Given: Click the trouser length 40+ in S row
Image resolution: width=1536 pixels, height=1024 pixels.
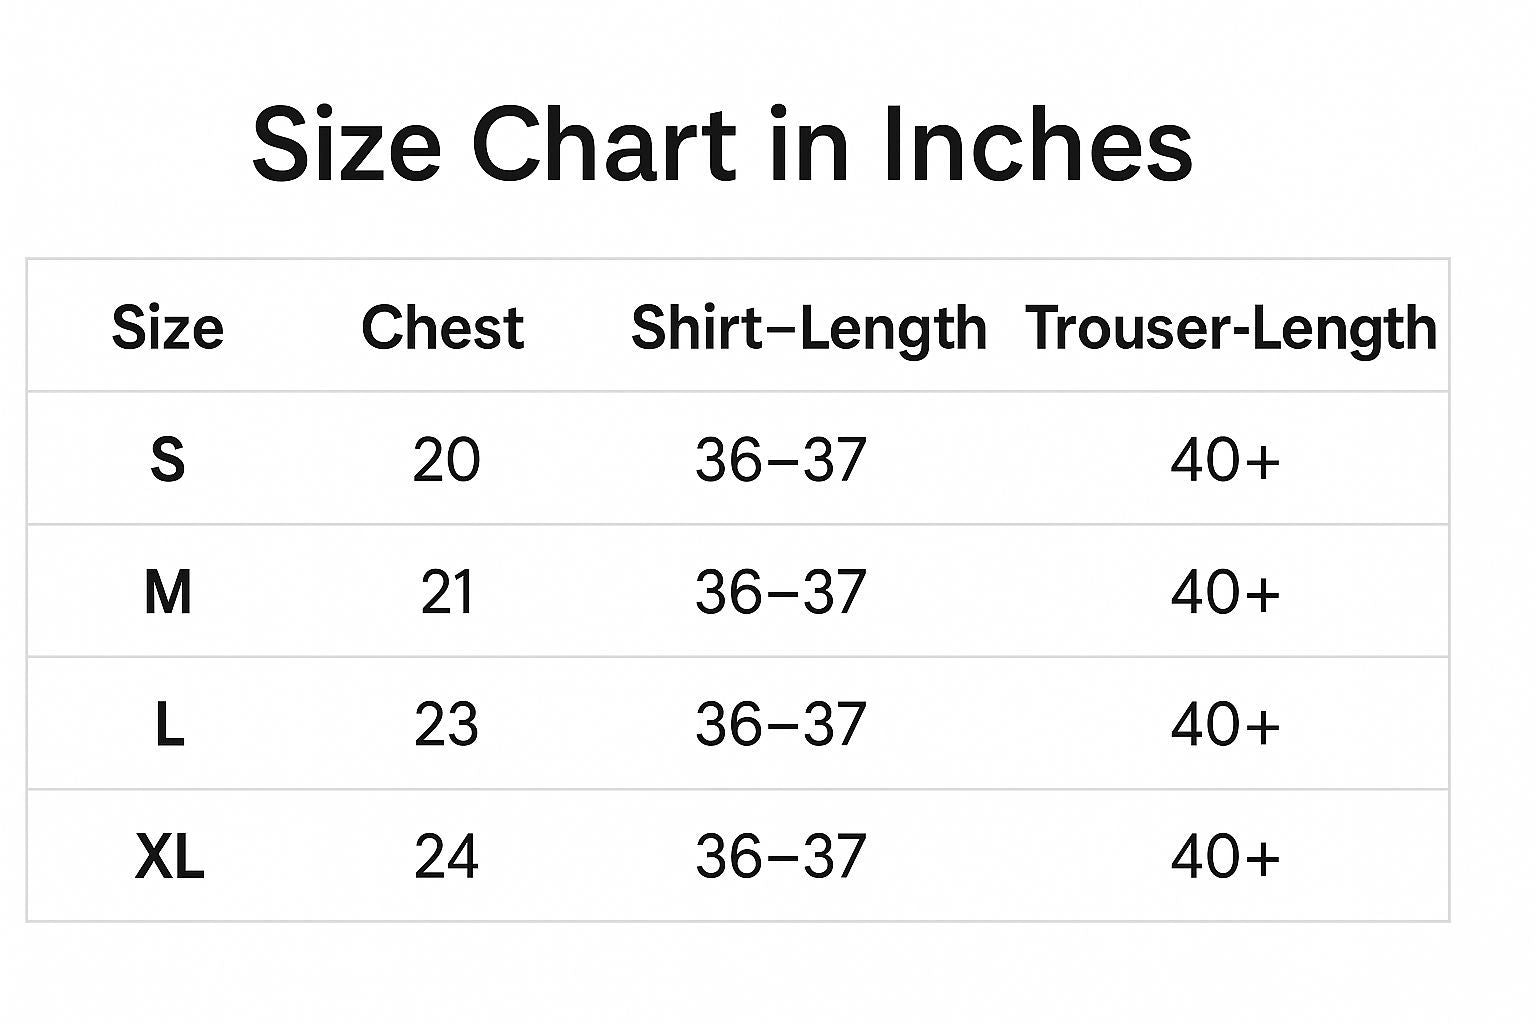Looking at the screenshot, I should pos(1225,460).
